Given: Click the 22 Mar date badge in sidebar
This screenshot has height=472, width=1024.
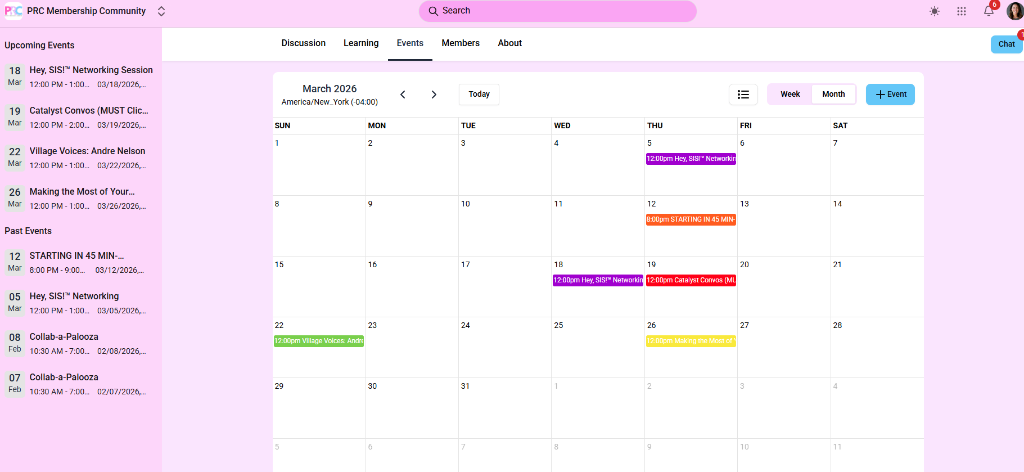Looking at the screenshot, I should (14, 157).
